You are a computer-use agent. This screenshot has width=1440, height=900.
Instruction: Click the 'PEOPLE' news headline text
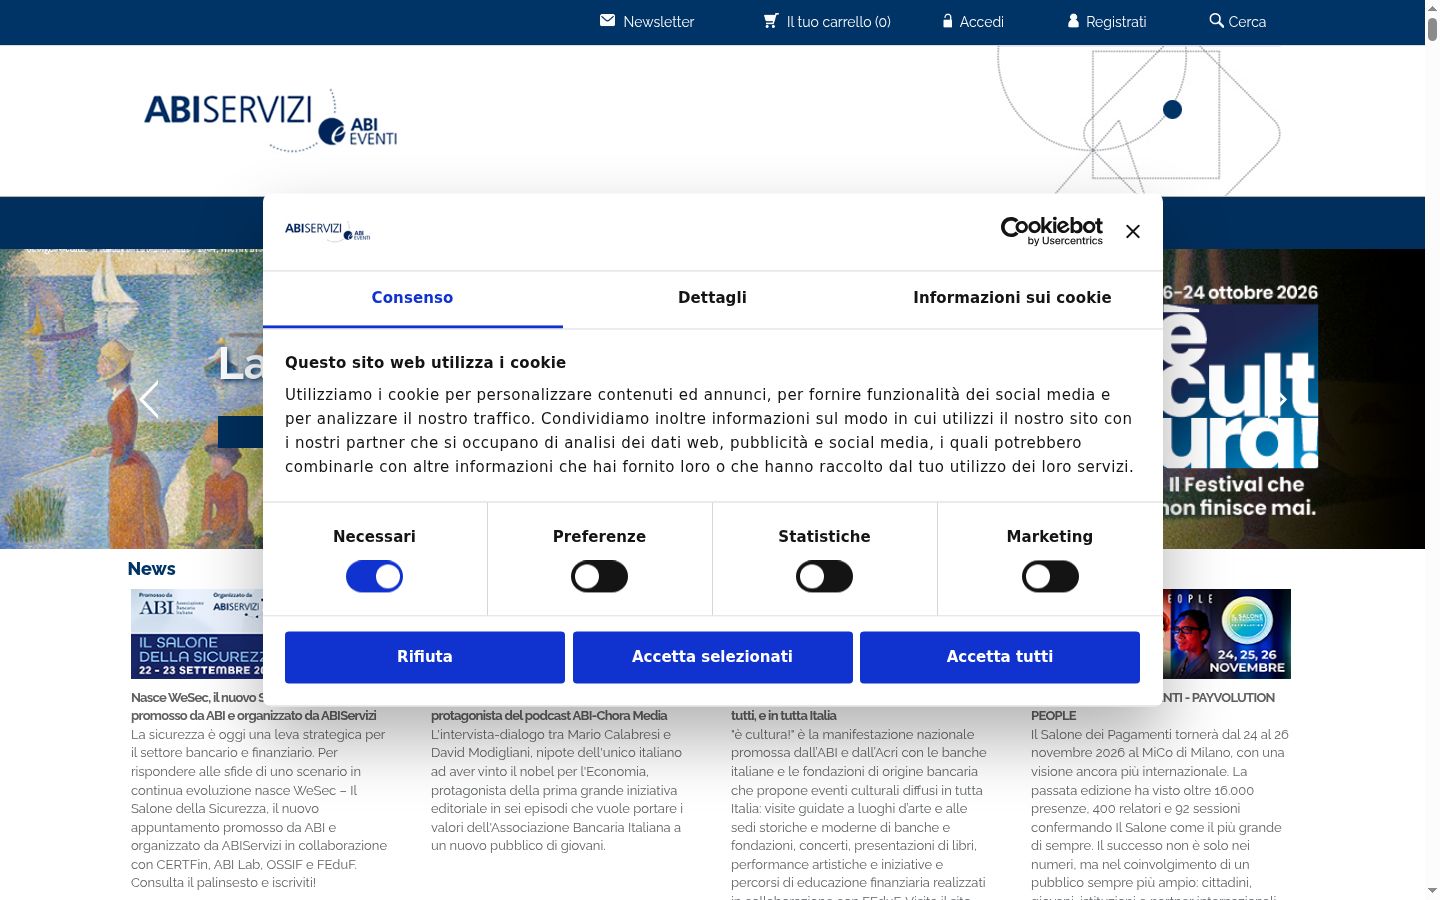1054,716
